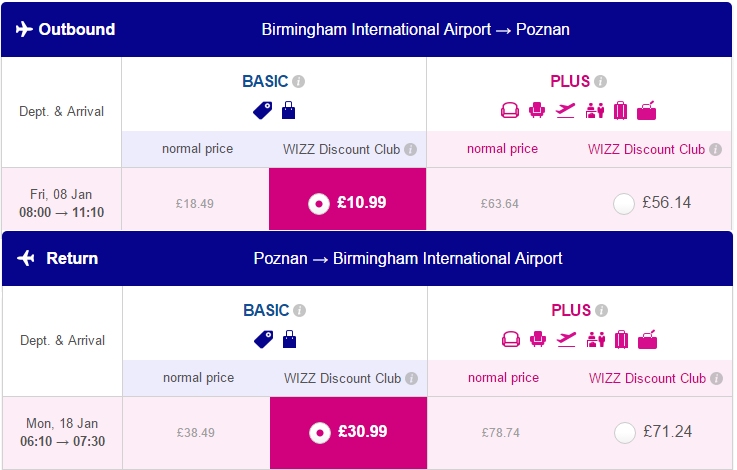Viewport: 737px width, 470px height.
Task: Click return PLUS small handbag icon
Action: (x=647, y=340)
